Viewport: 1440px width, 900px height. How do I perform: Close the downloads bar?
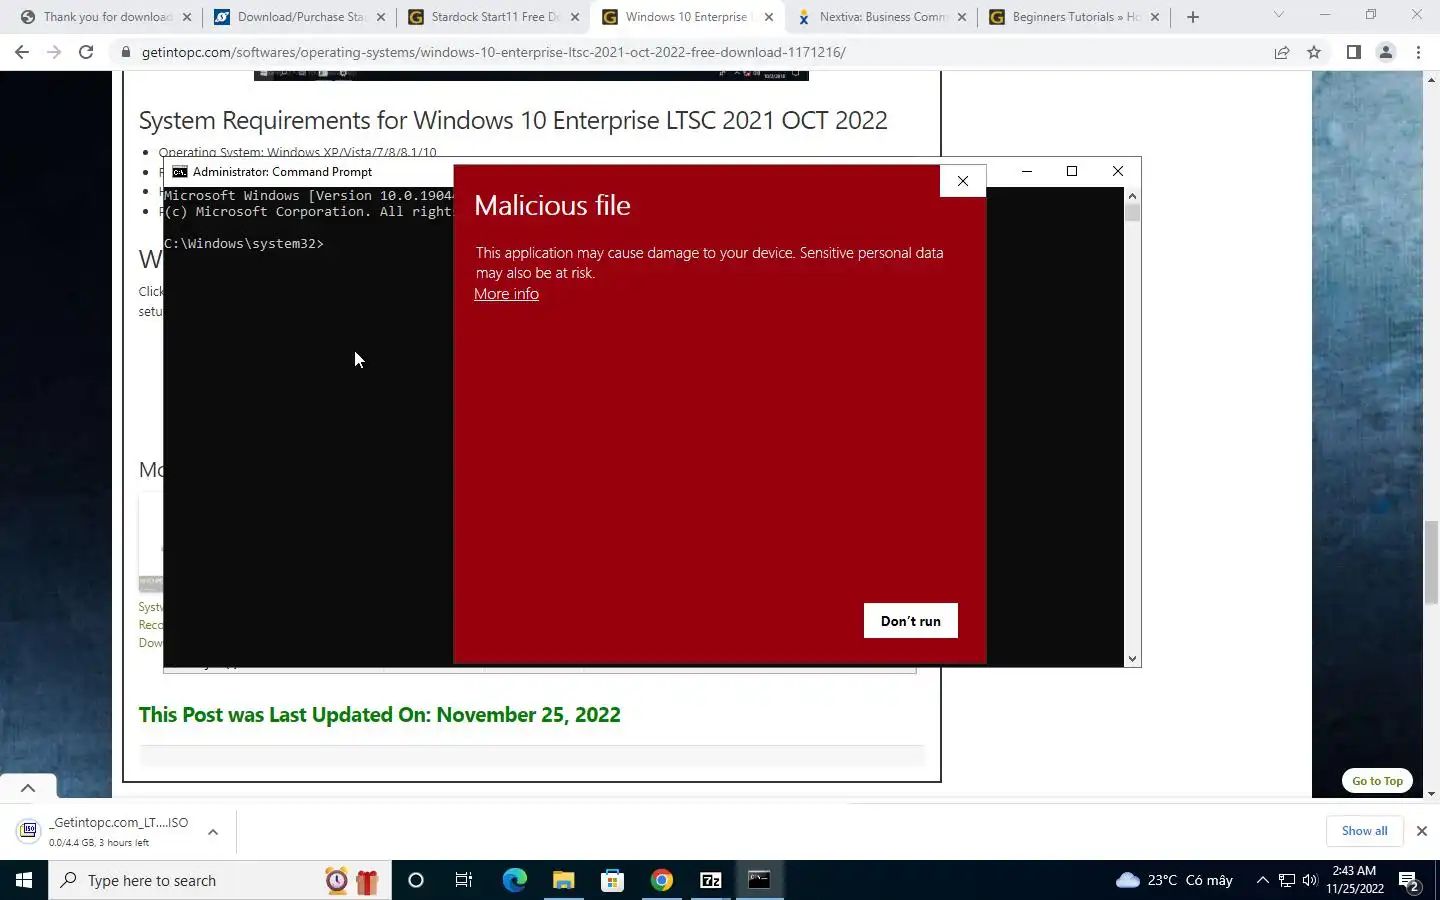1421,831
